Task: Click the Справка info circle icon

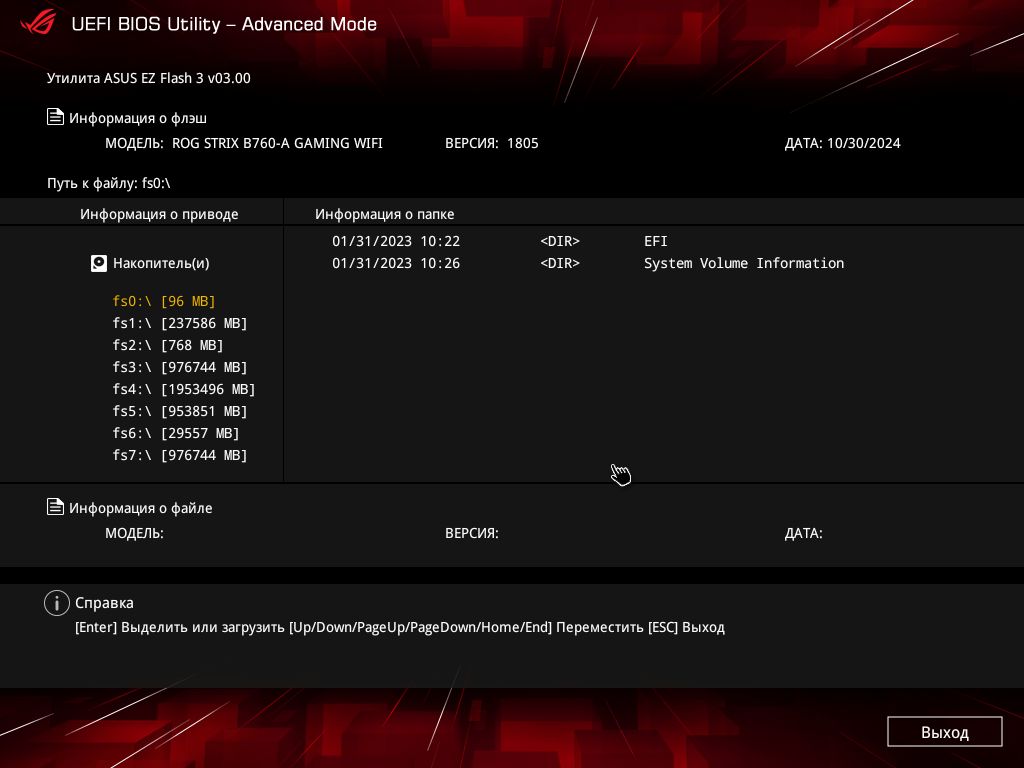Action: click(57, 603)
